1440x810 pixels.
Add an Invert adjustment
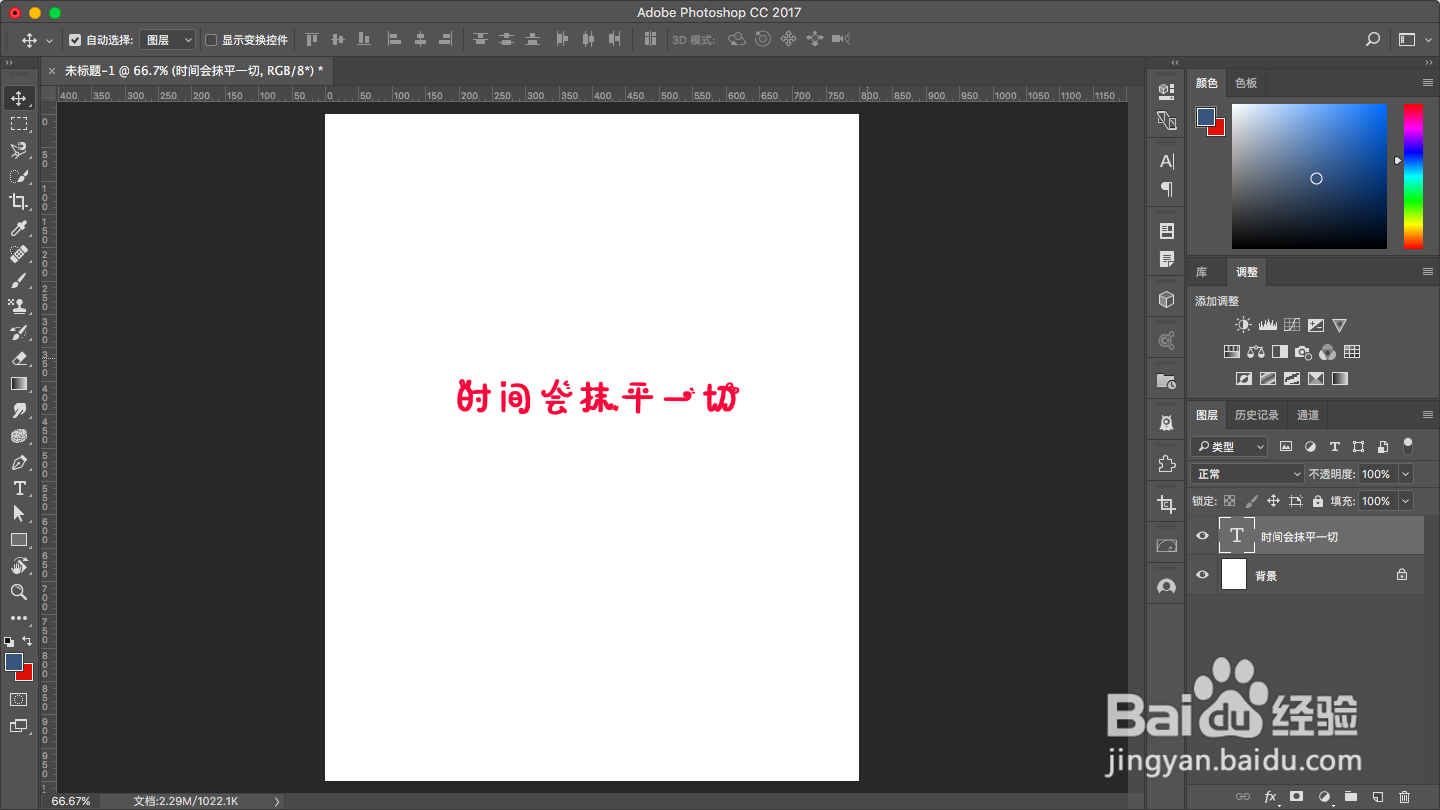click(1244, 379)
